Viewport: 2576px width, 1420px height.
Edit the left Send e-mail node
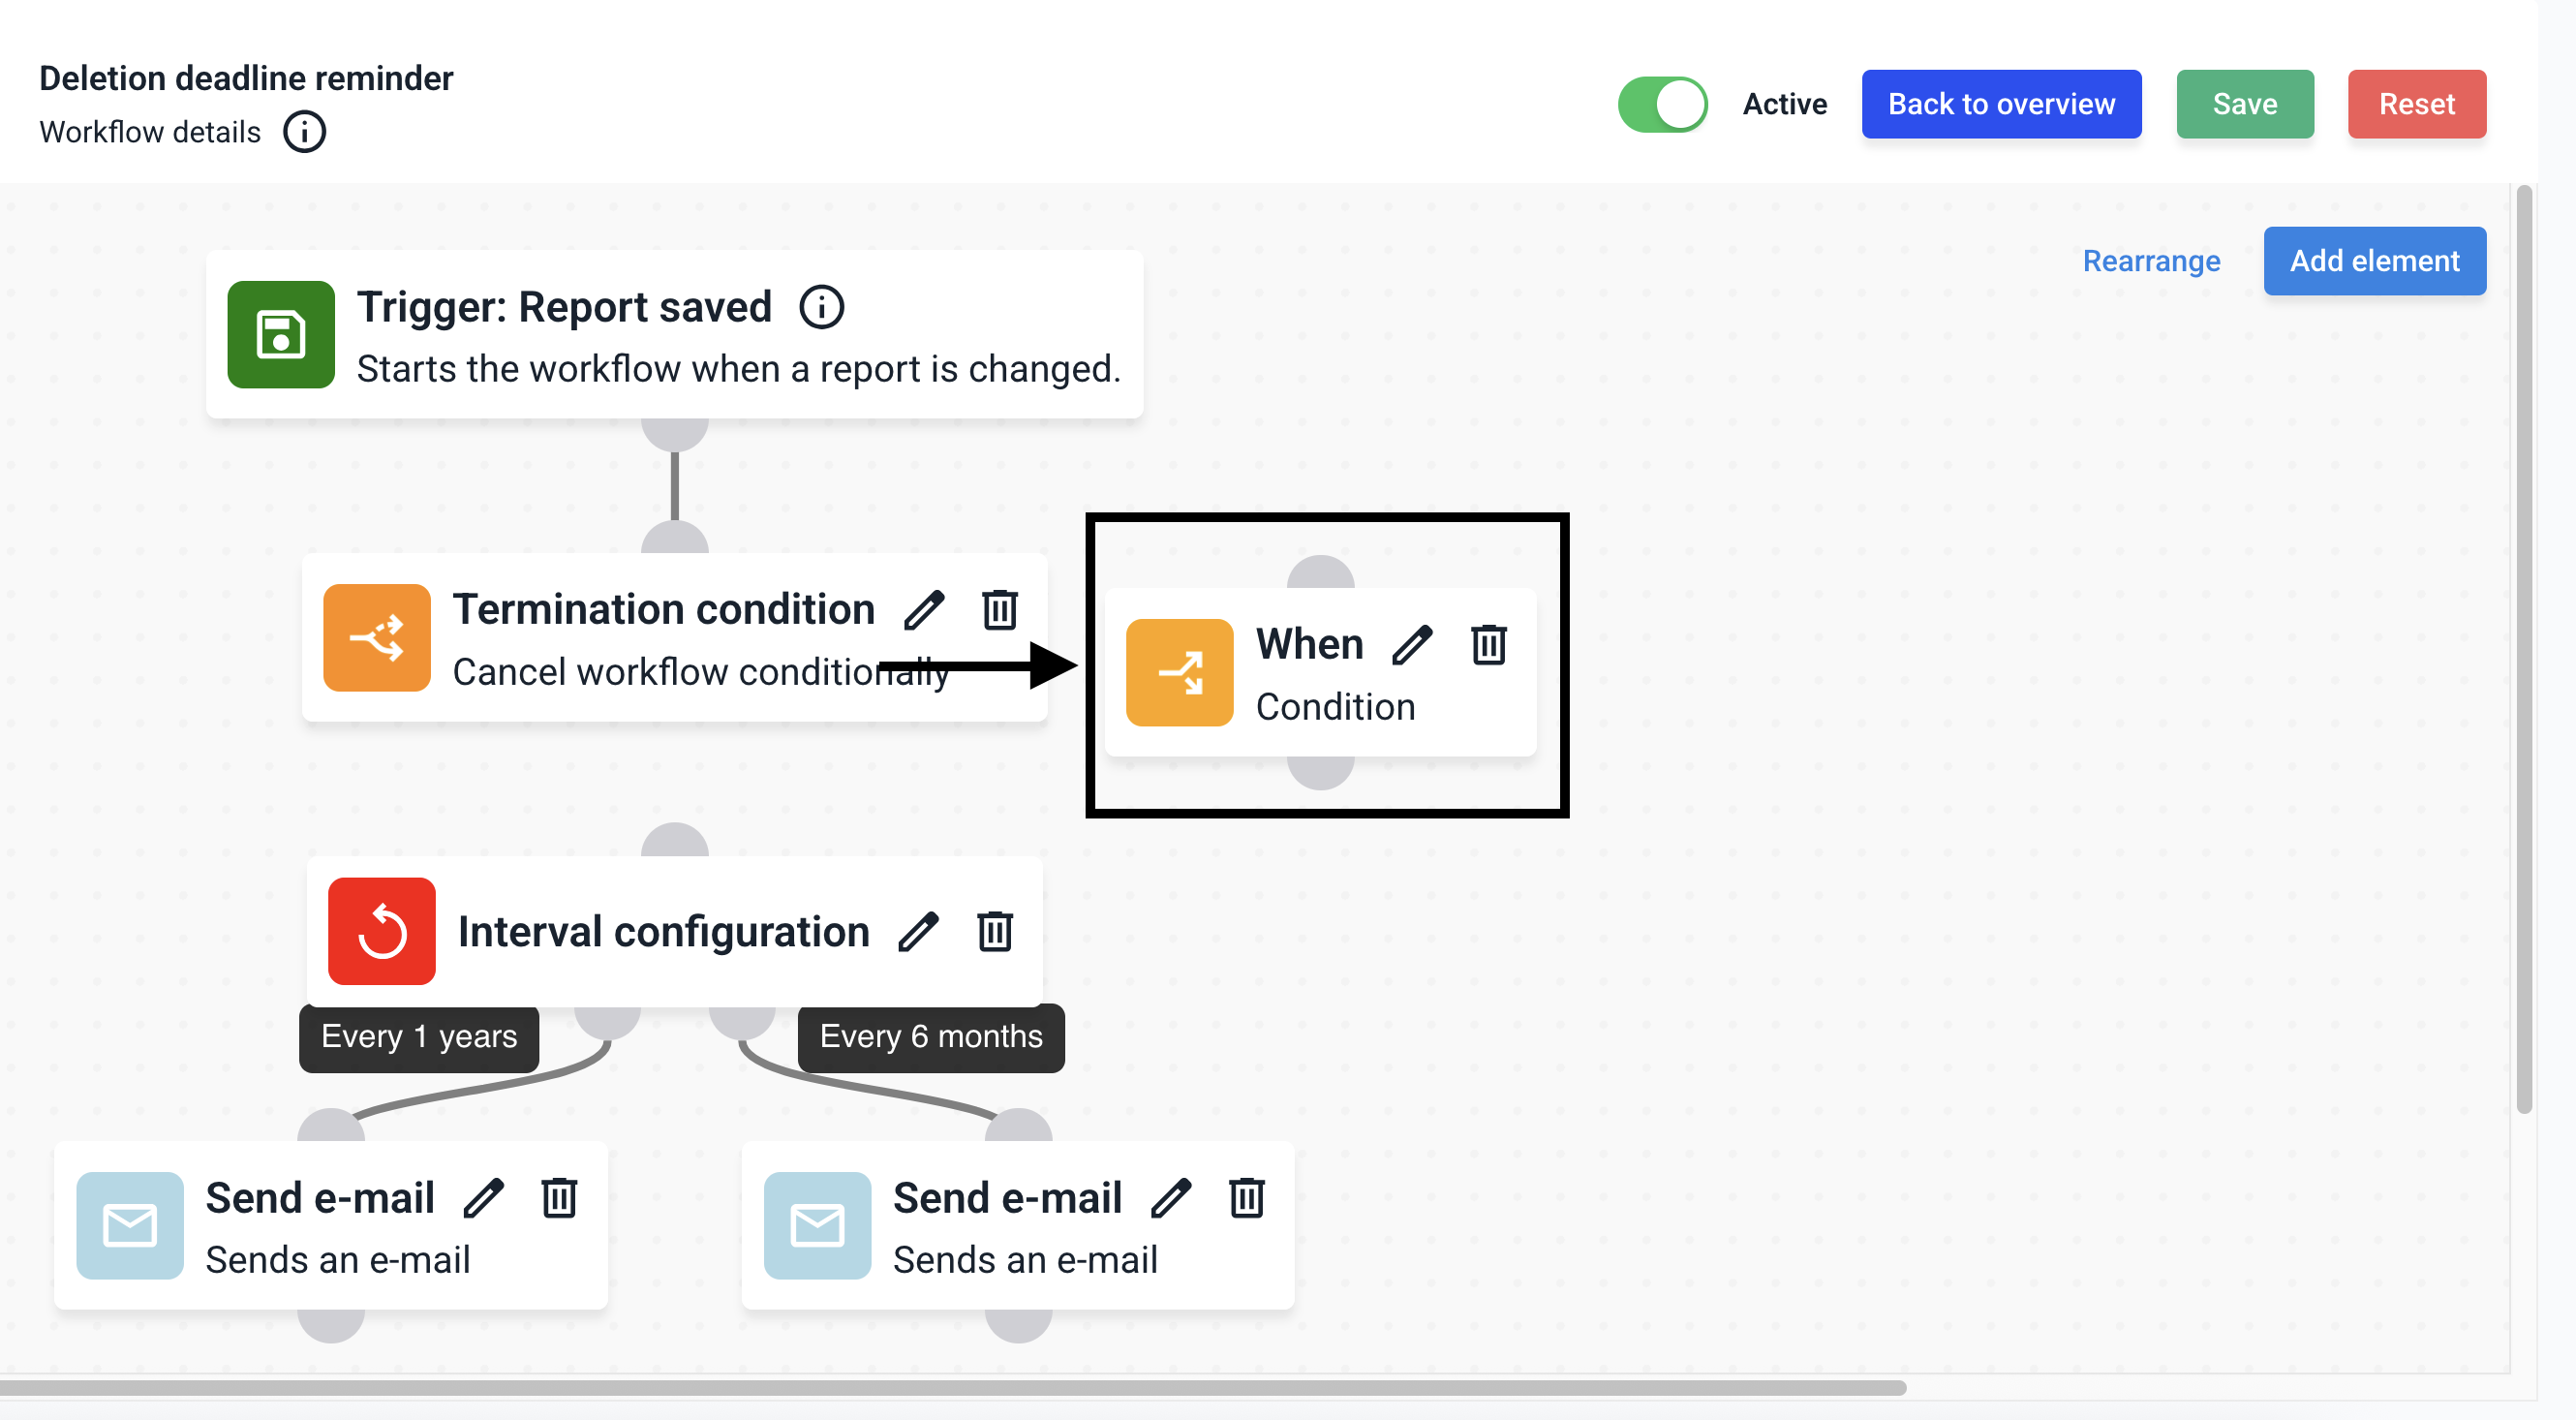(x=483, y=1198)
